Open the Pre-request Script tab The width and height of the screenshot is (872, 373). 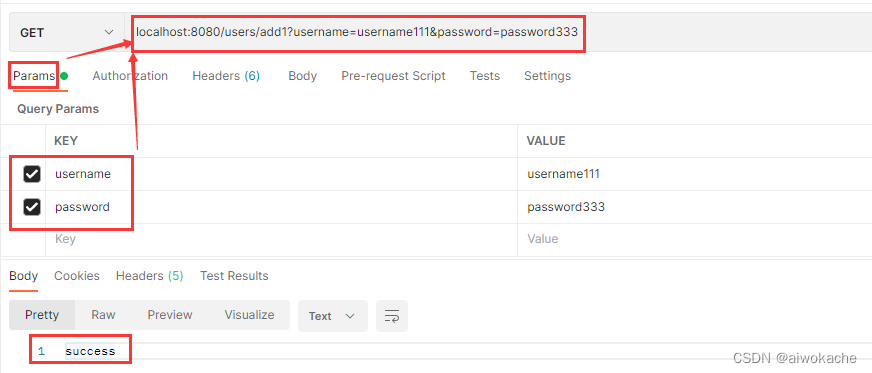[x=393, y=76]
